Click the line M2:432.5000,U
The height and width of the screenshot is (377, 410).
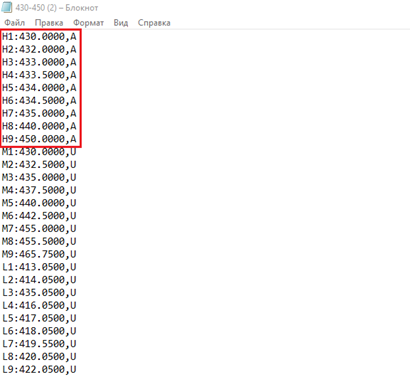39,164
